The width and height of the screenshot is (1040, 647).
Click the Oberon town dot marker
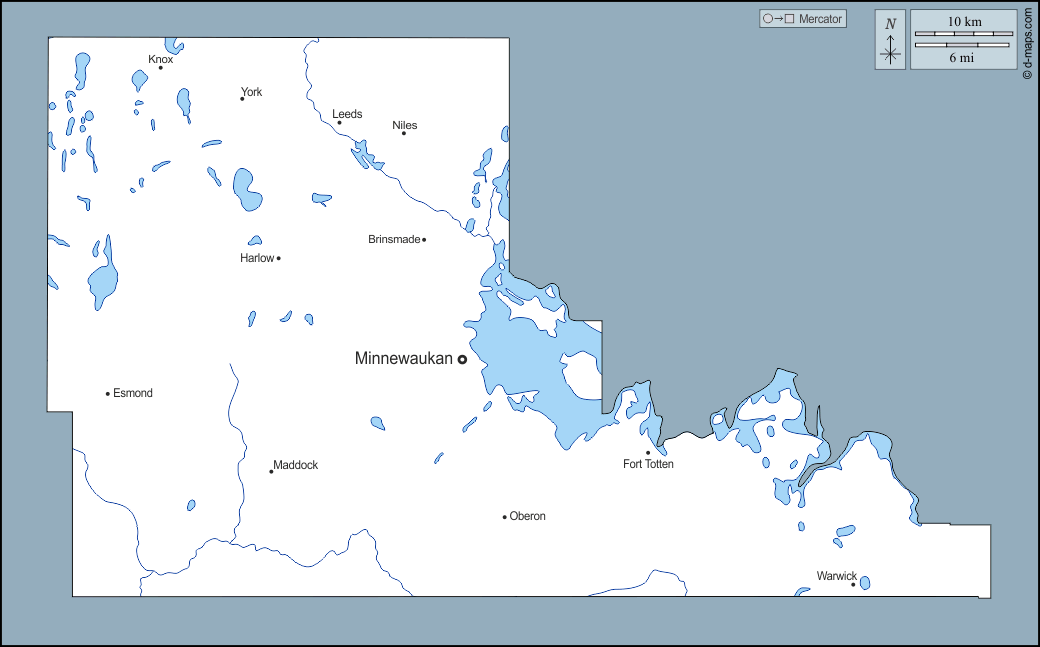point(504,517)
